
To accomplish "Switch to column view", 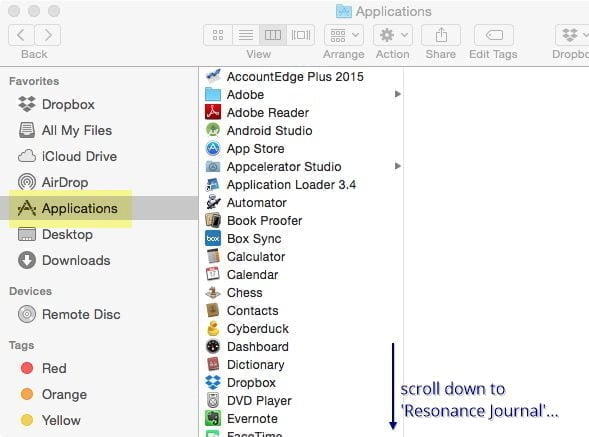I will (x=273, y=35).
